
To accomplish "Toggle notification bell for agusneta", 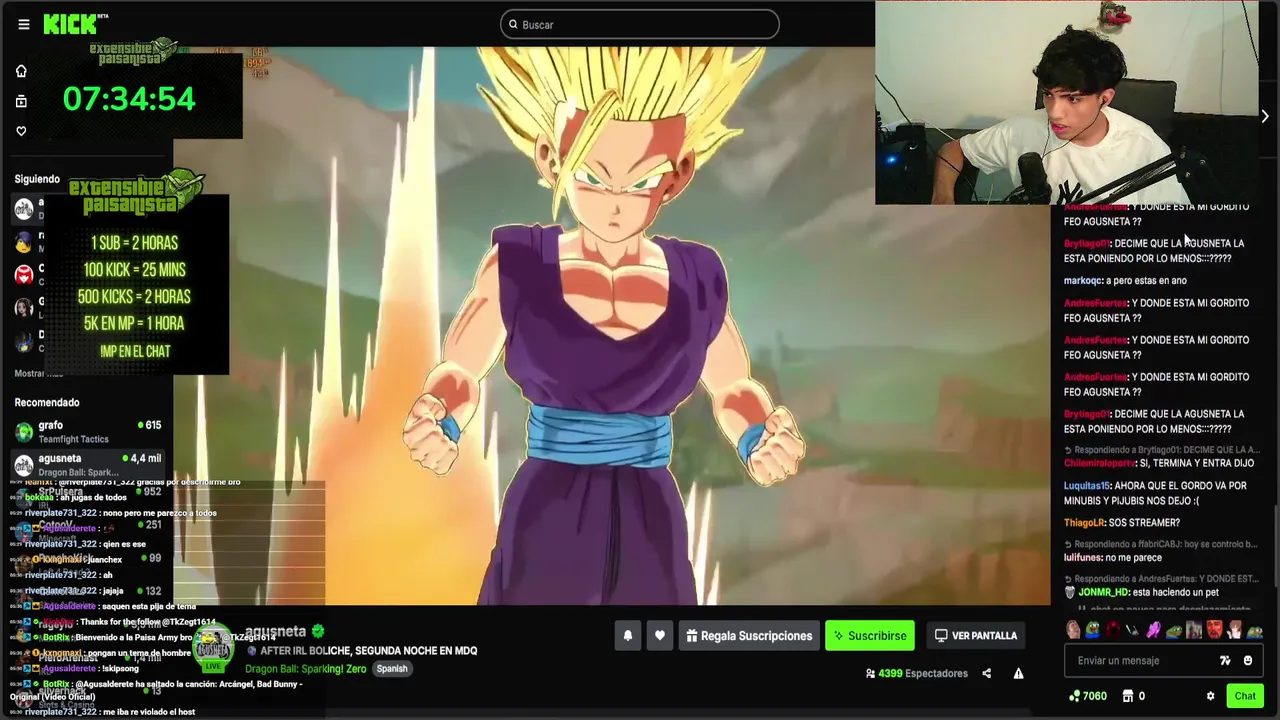I will 628,635.
